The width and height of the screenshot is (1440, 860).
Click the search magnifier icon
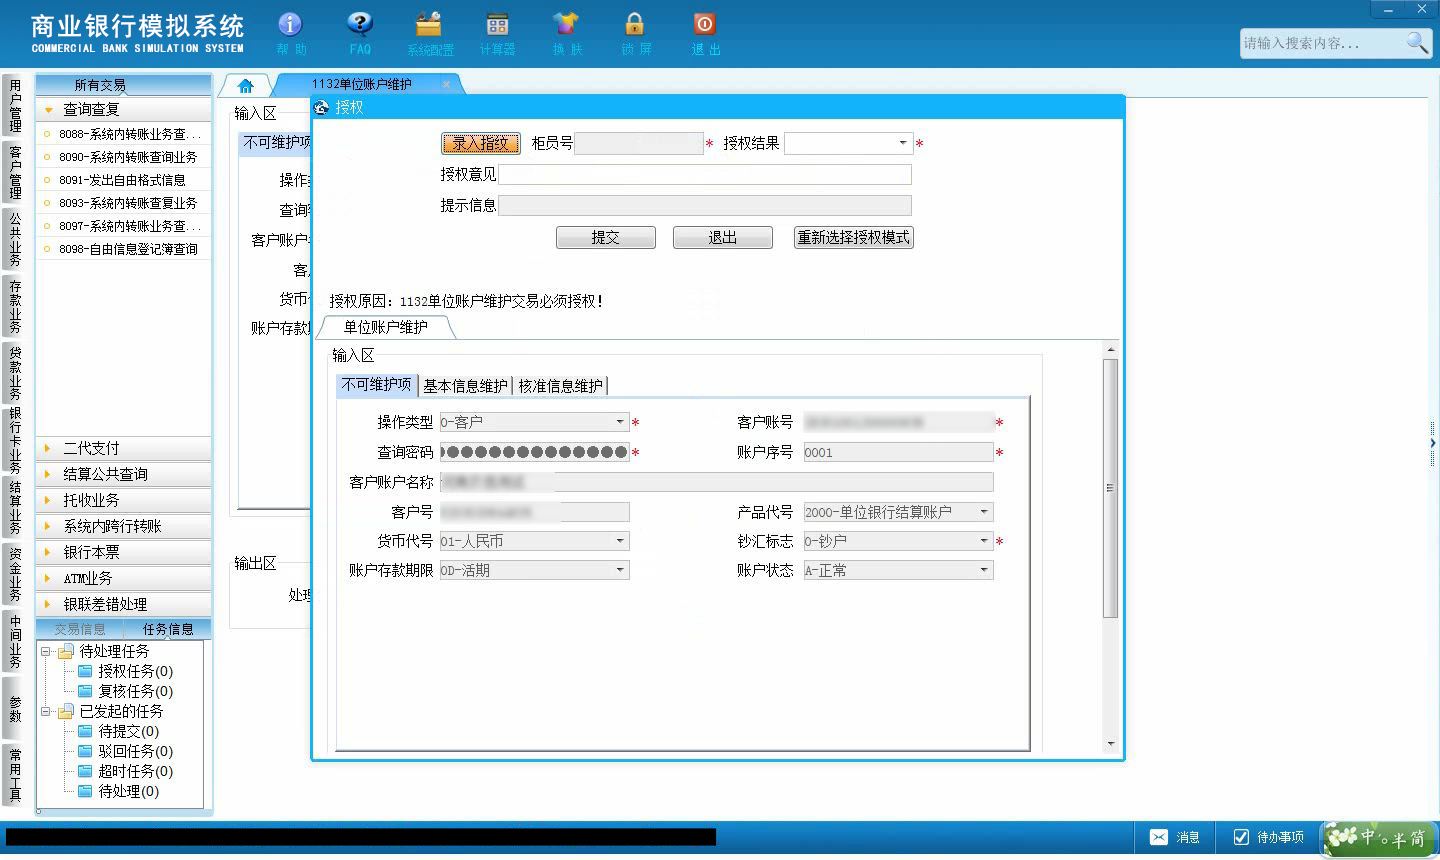pos(1417,42)
